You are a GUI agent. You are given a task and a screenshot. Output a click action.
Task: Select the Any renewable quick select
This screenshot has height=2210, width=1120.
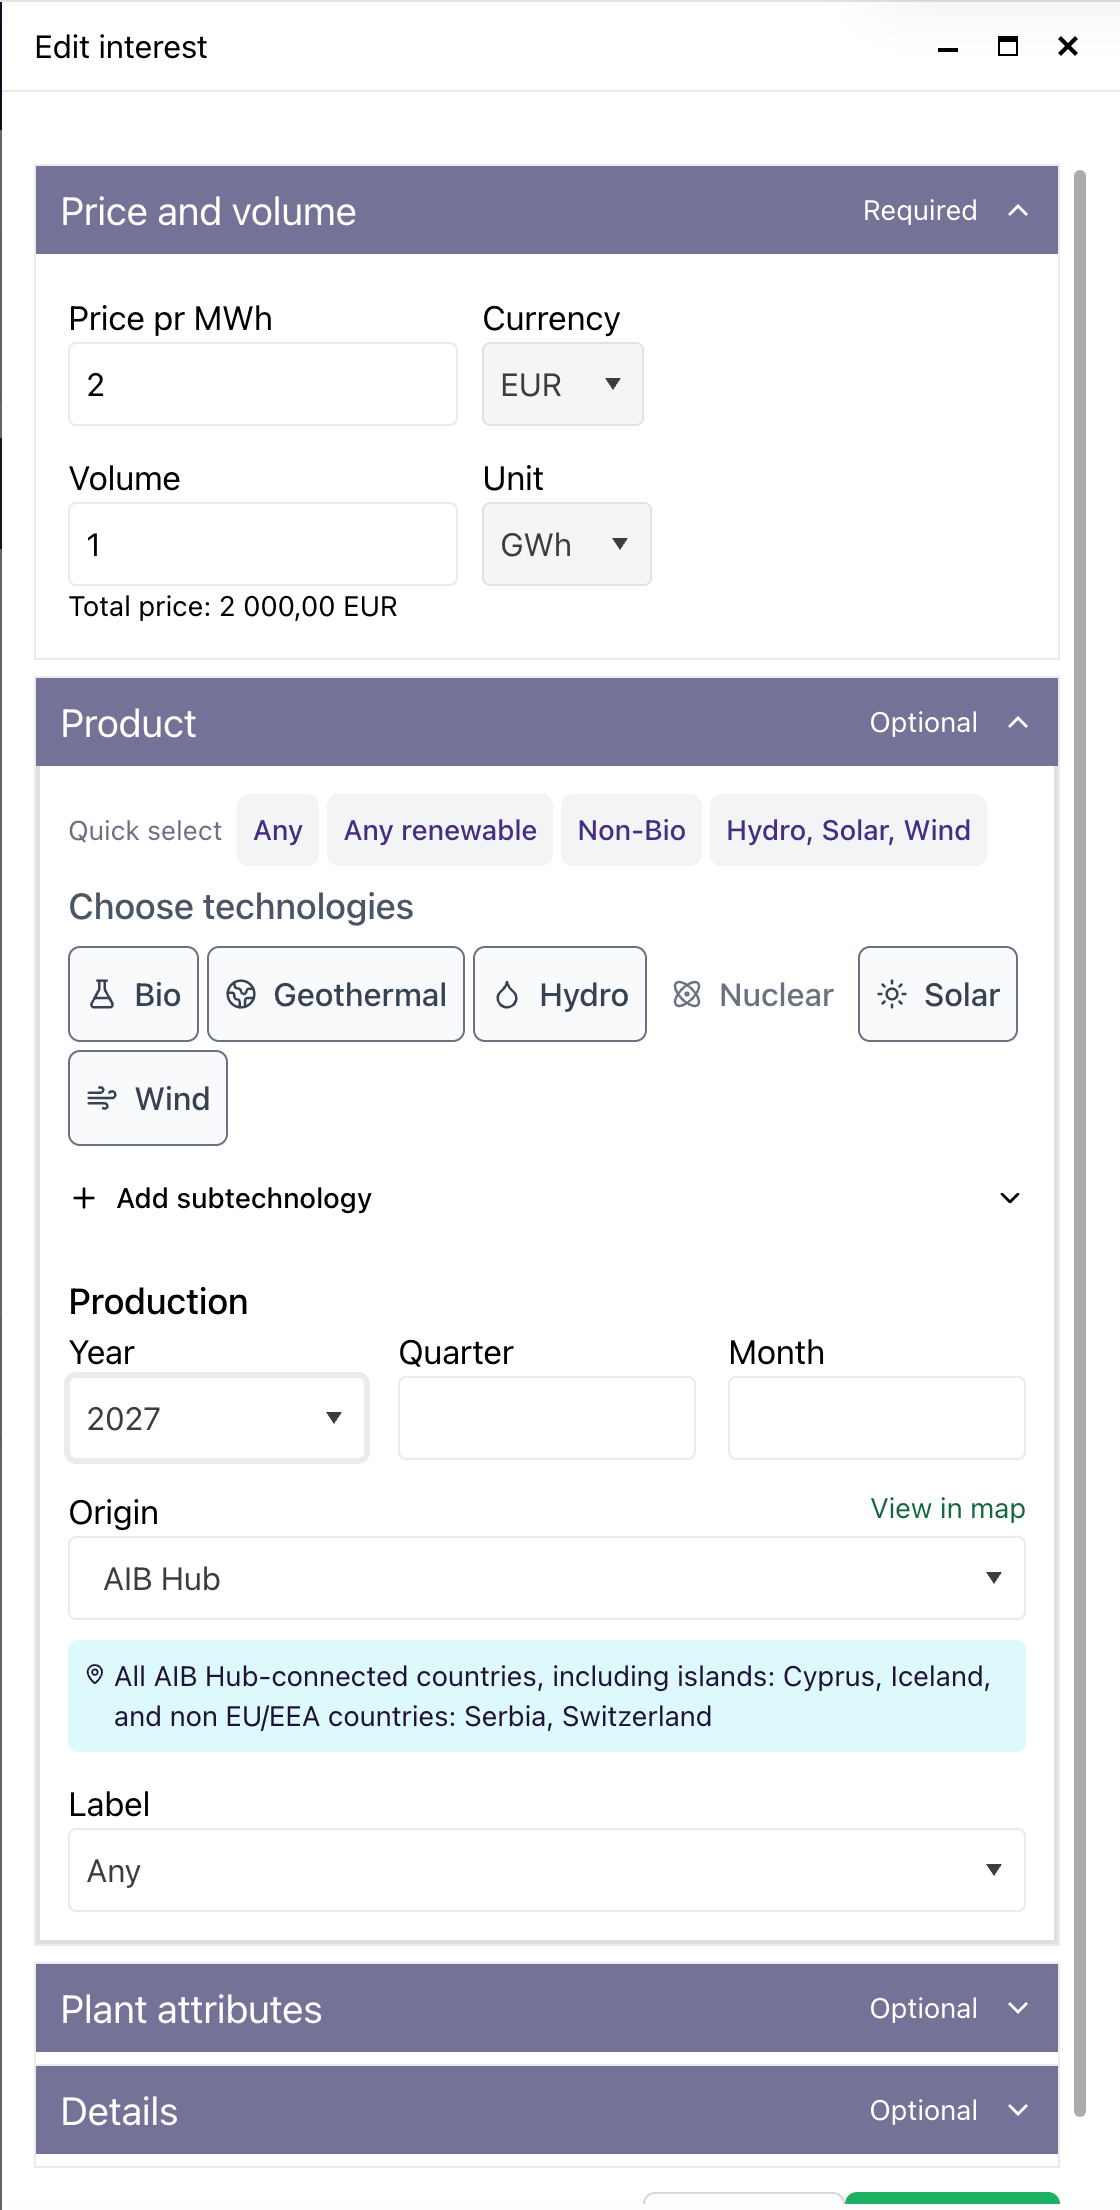point(440,830)
